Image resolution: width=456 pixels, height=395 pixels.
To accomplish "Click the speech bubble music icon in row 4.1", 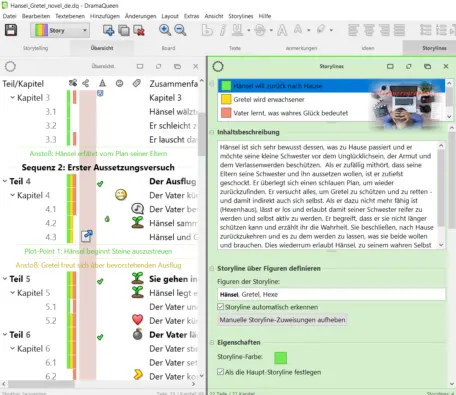I will point(137,209).
